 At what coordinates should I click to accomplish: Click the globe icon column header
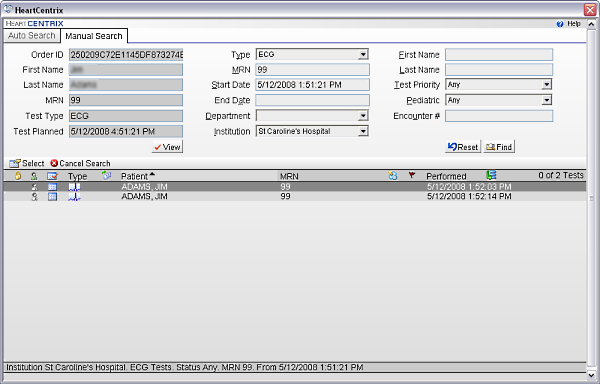(x=393, y=176)
